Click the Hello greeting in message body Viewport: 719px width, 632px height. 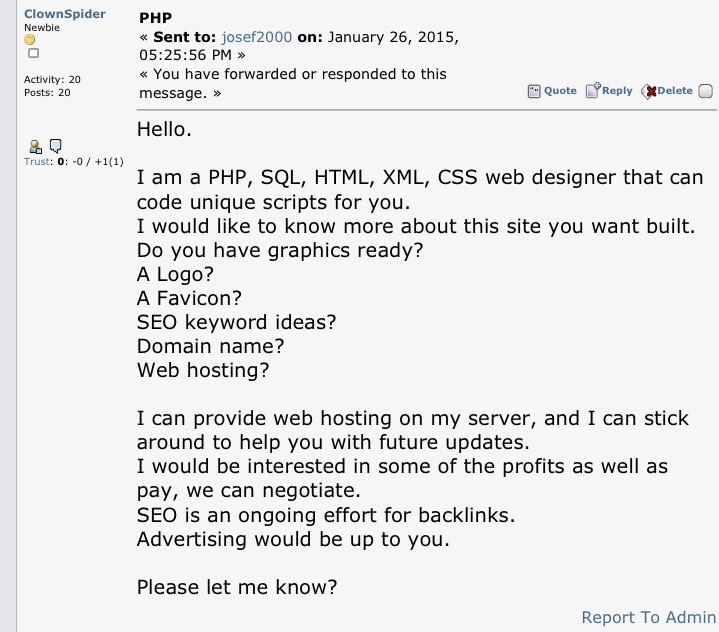click(x=164, y=129)
